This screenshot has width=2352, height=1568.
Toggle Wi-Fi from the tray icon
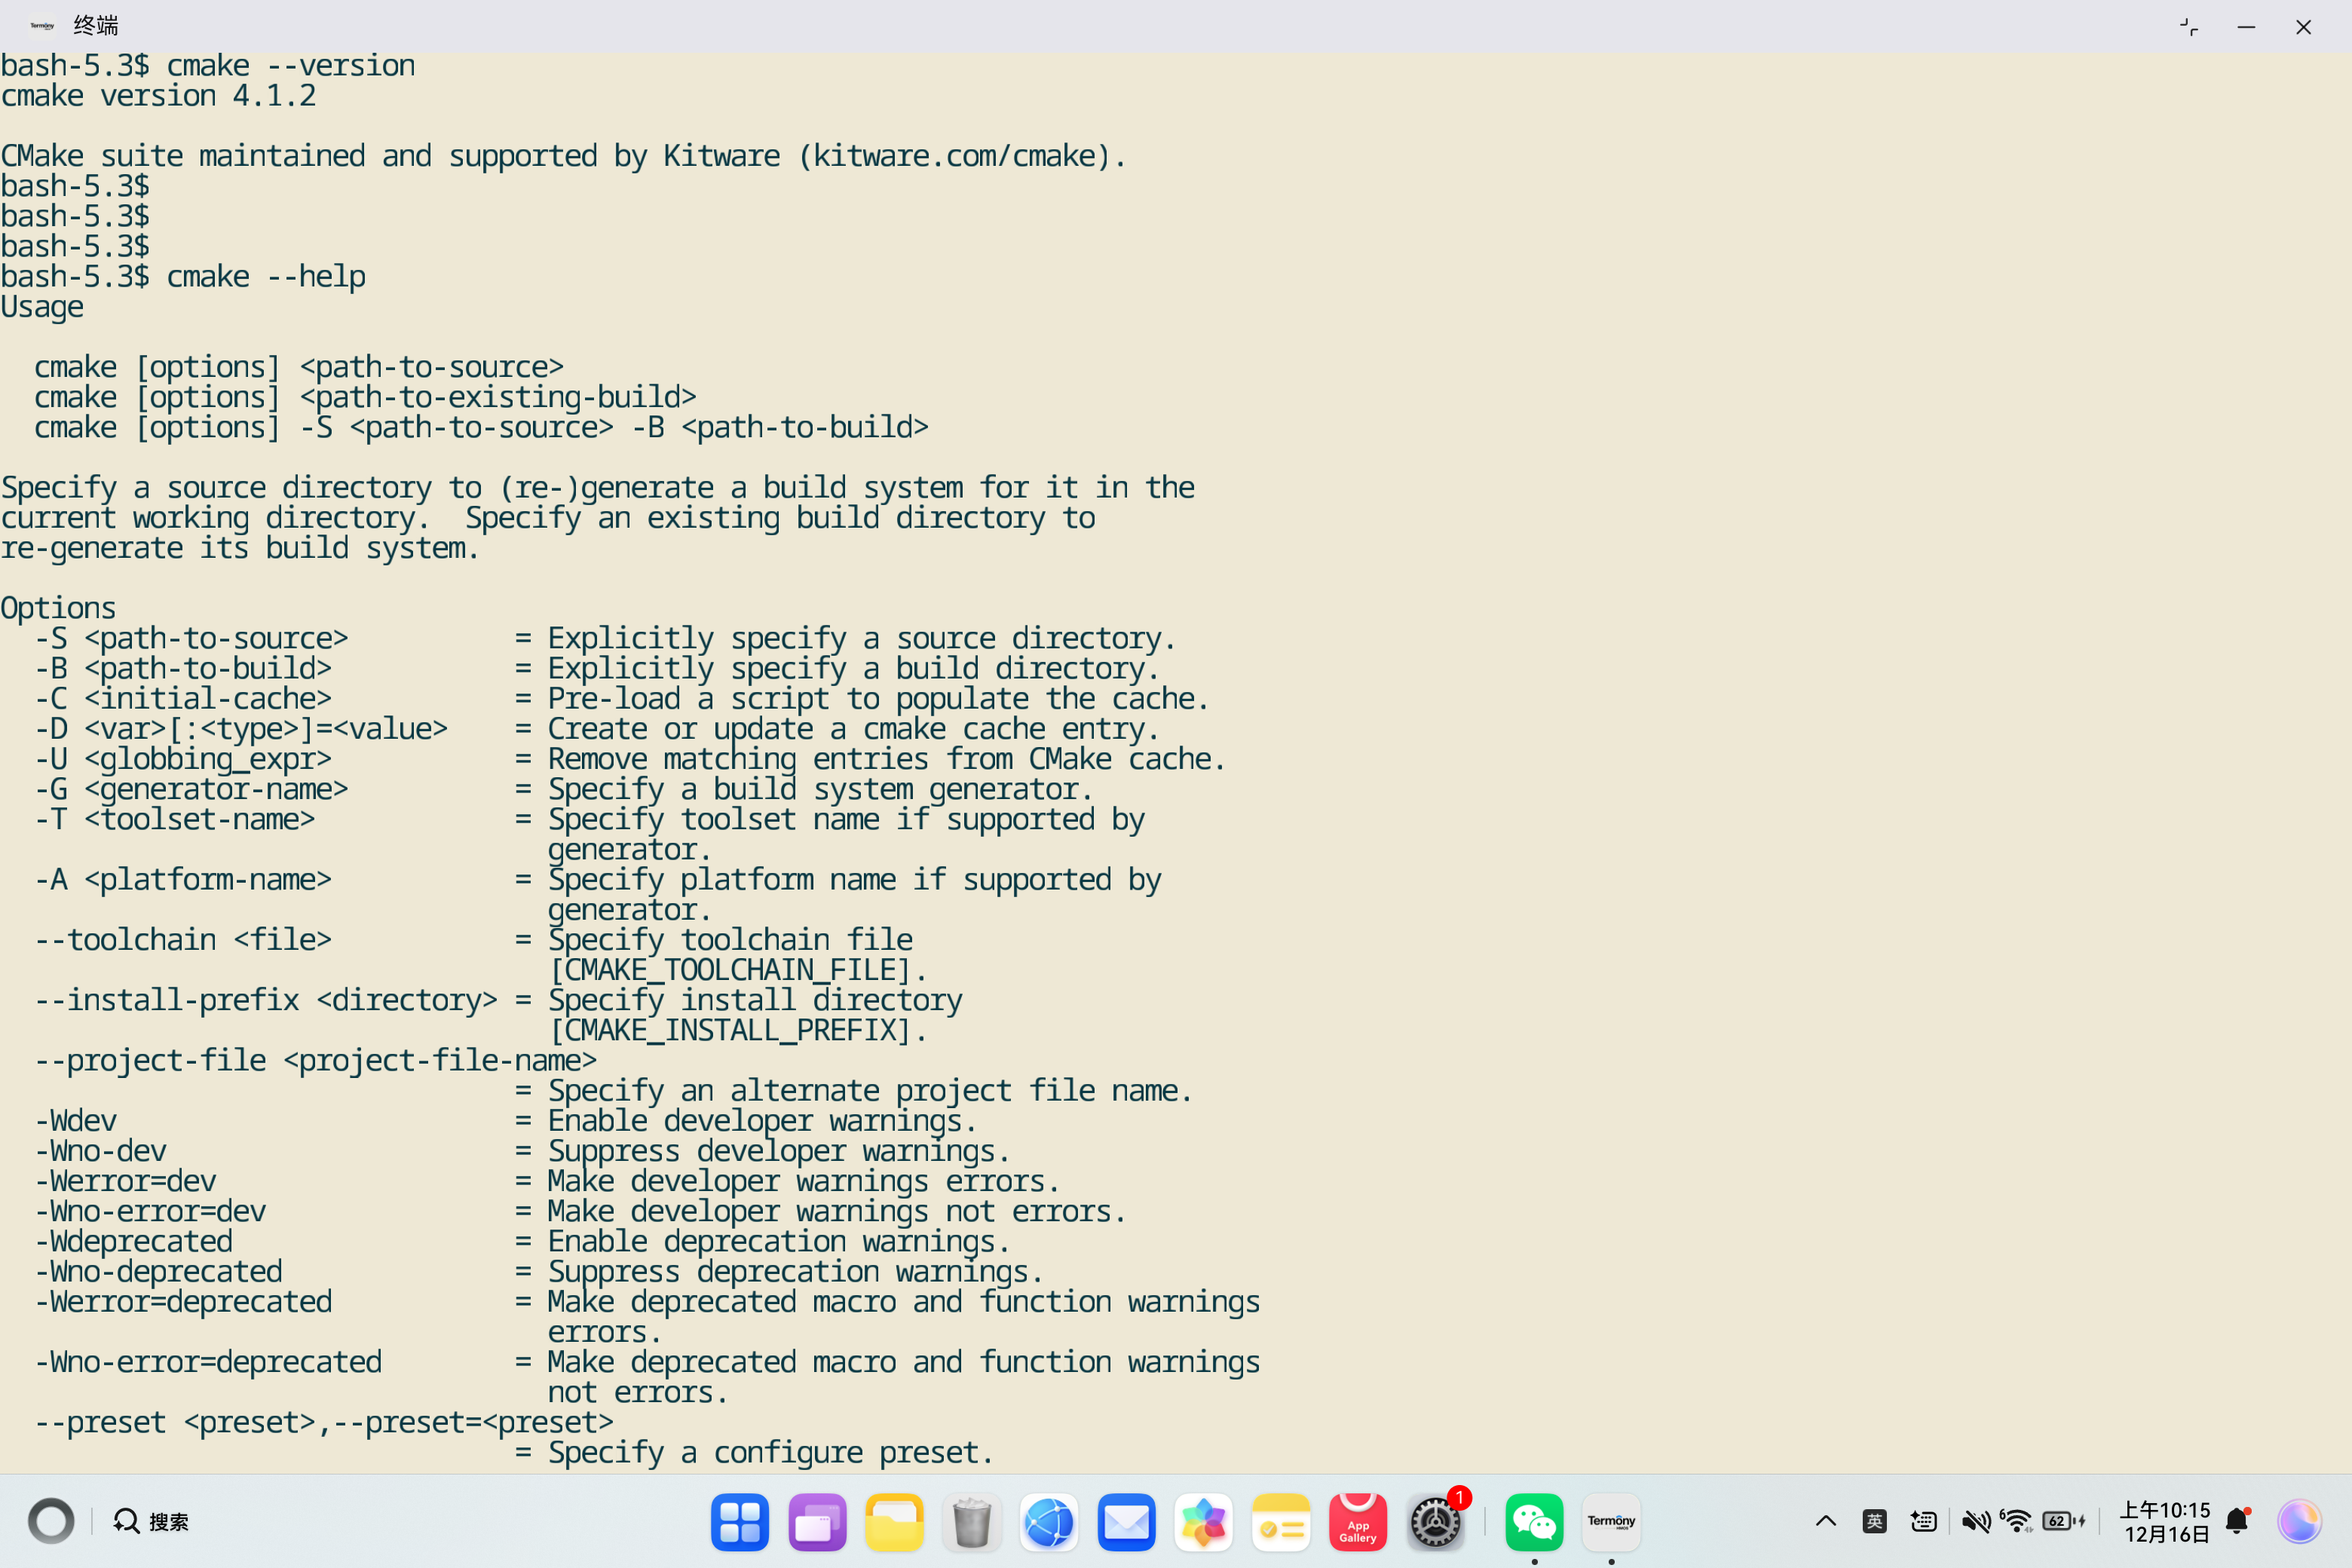[x=2016, y=1521]
